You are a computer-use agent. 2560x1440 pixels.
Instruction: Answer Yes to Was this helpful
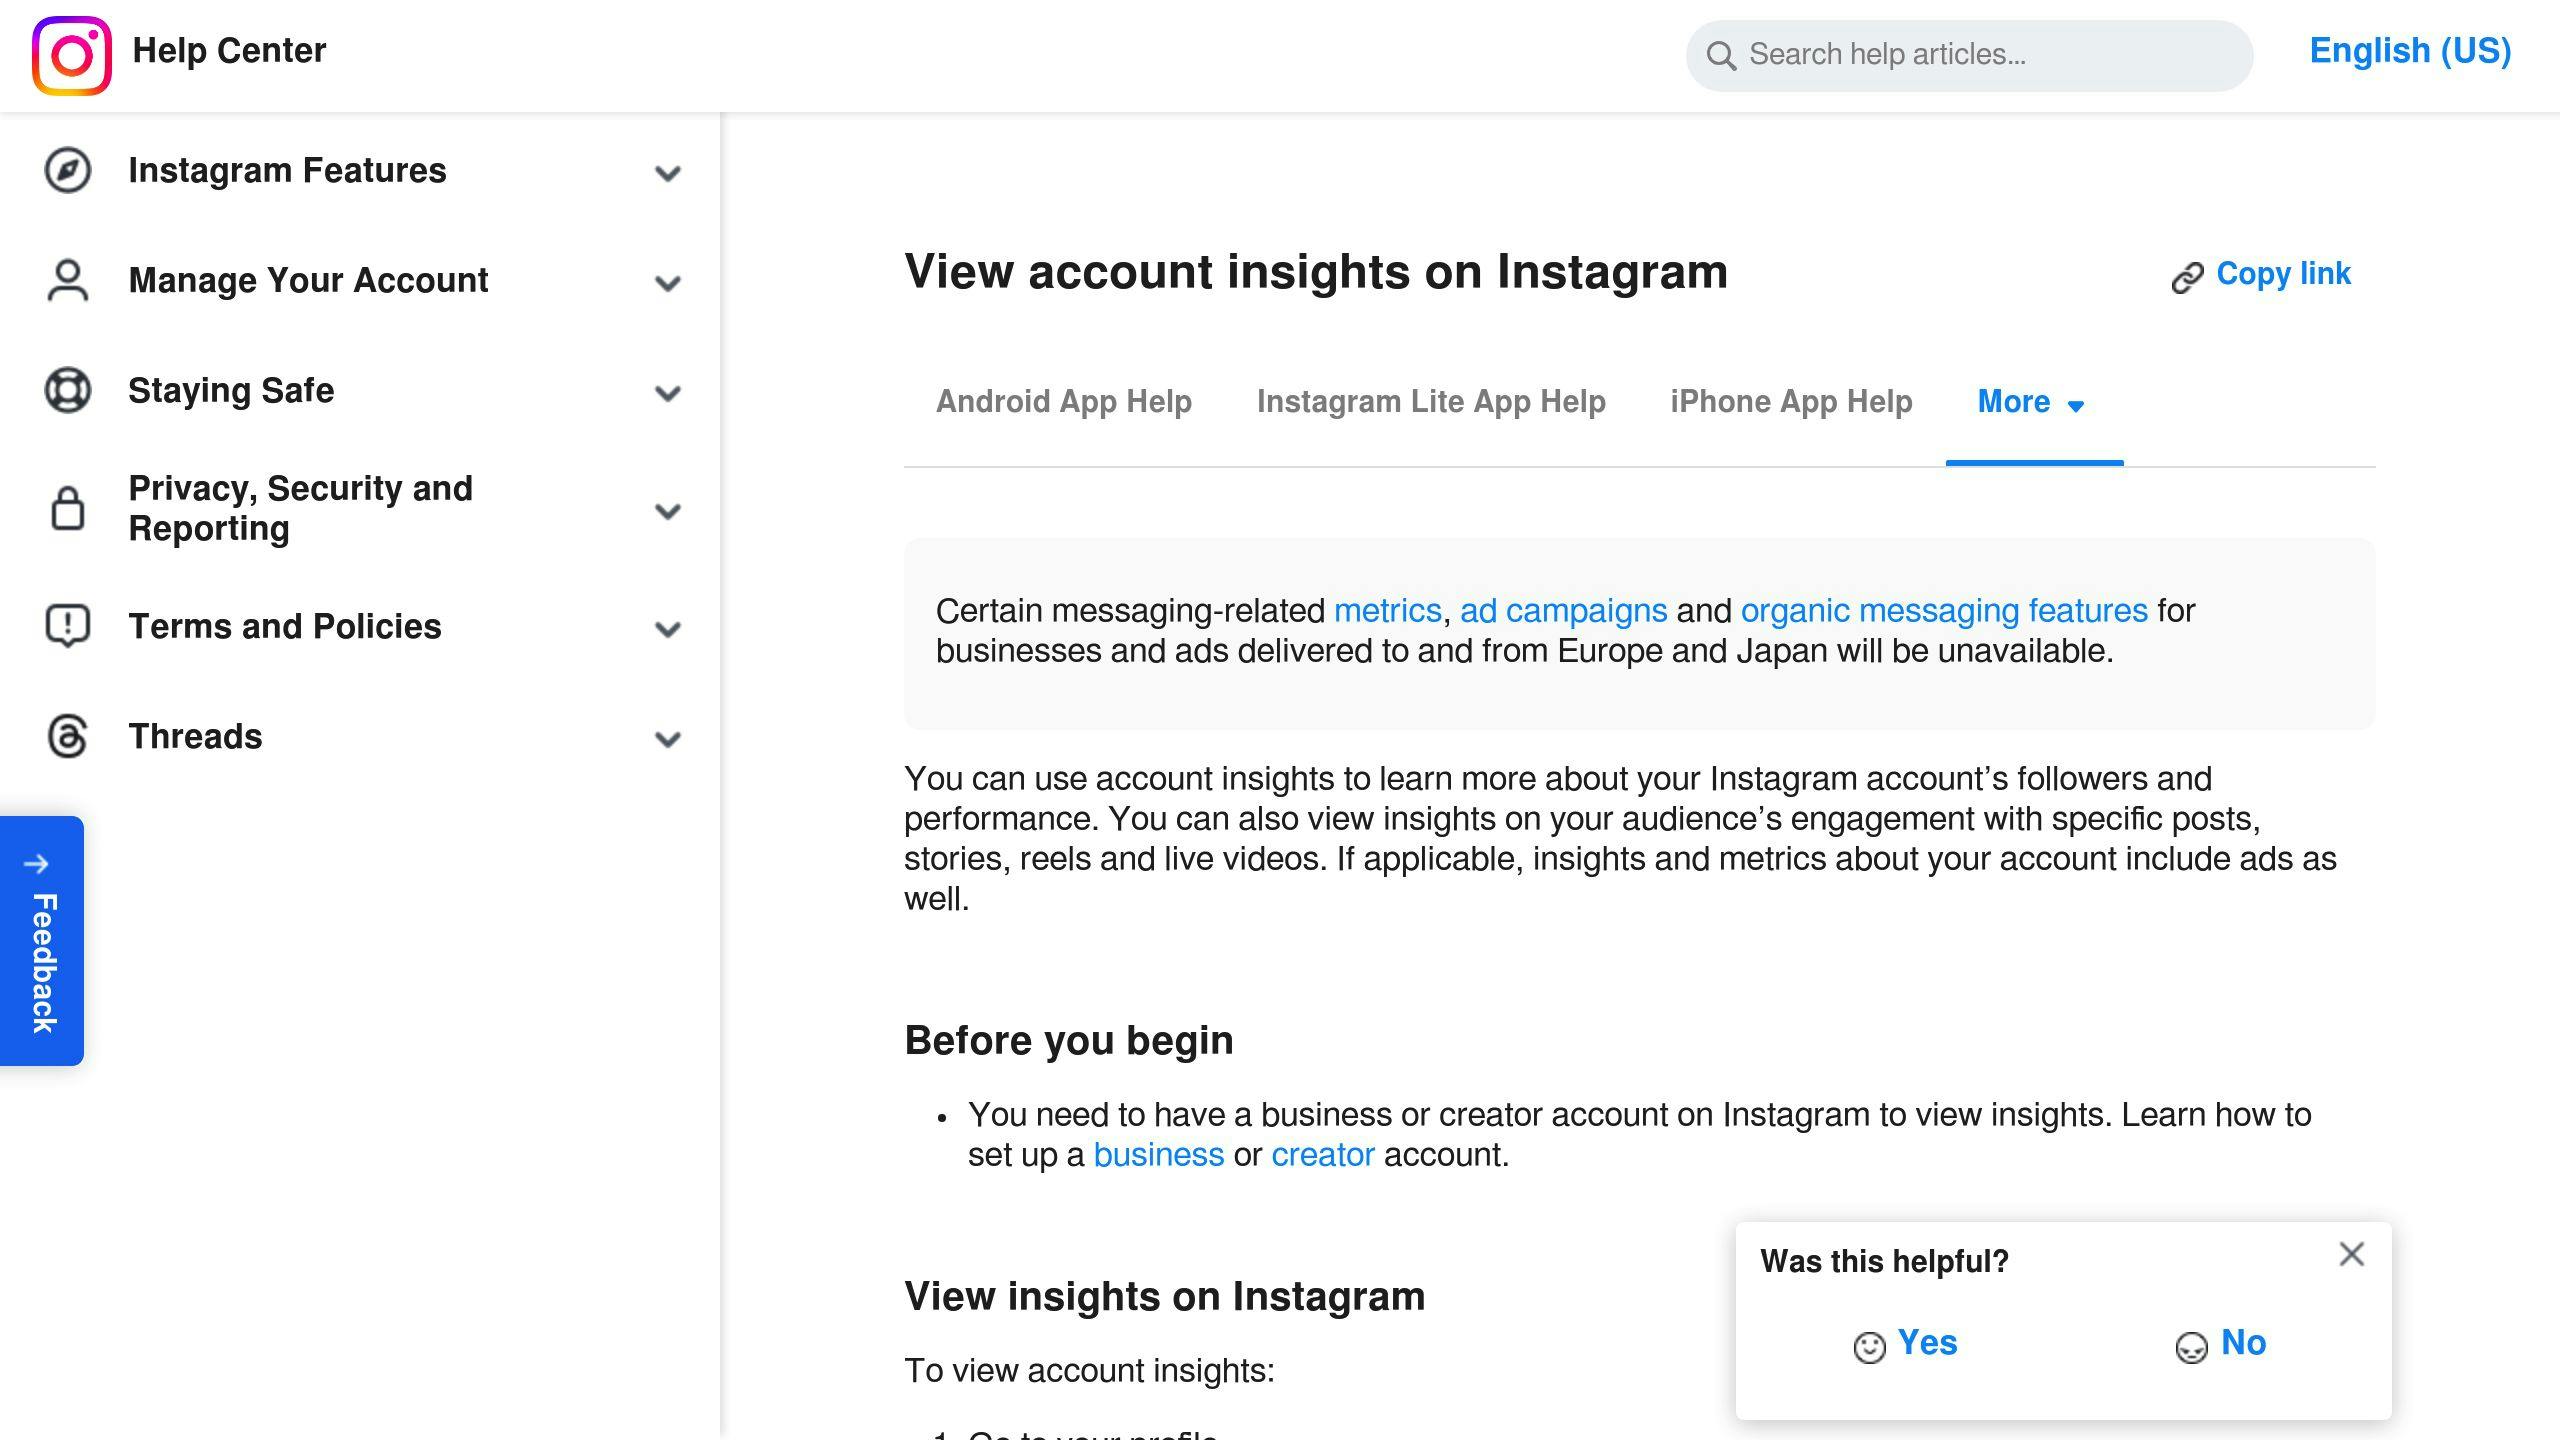pos(1906,1343)
